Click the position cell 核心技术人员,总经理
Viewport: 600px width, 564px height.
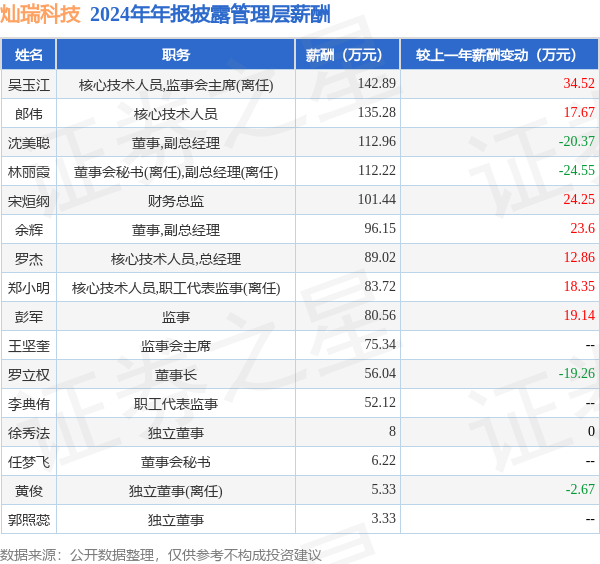tap(176, 259)
